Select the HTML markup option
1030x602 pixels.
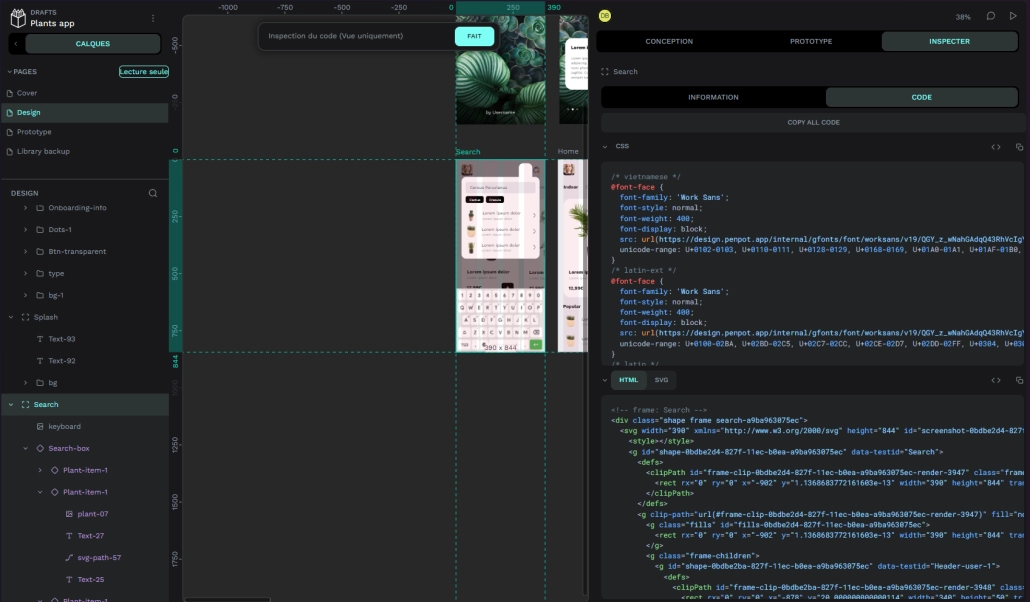(628, 380)
